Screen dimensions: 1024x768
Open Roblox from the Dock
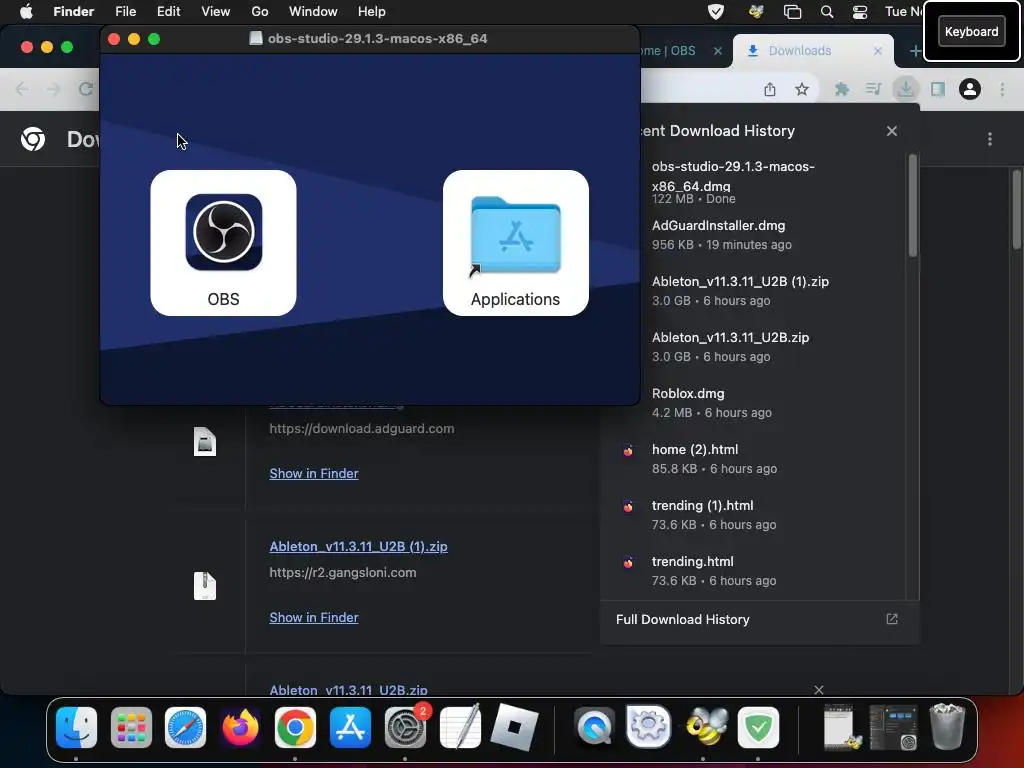[515, 727]
